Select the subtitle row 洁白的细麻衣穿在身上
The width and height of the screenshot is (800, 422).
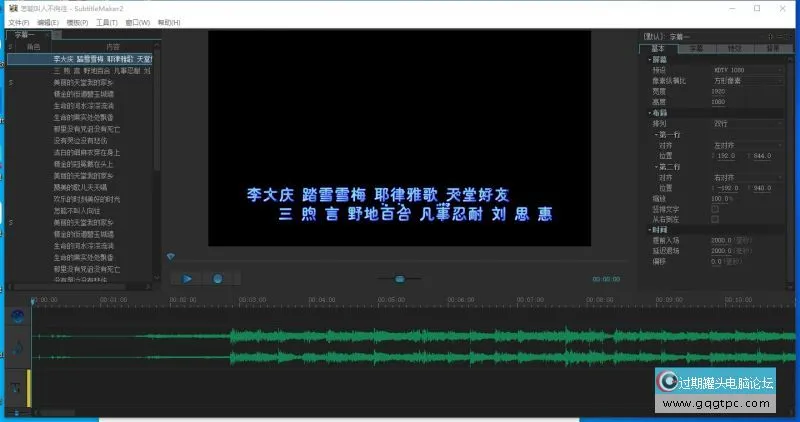click(80, 152)
